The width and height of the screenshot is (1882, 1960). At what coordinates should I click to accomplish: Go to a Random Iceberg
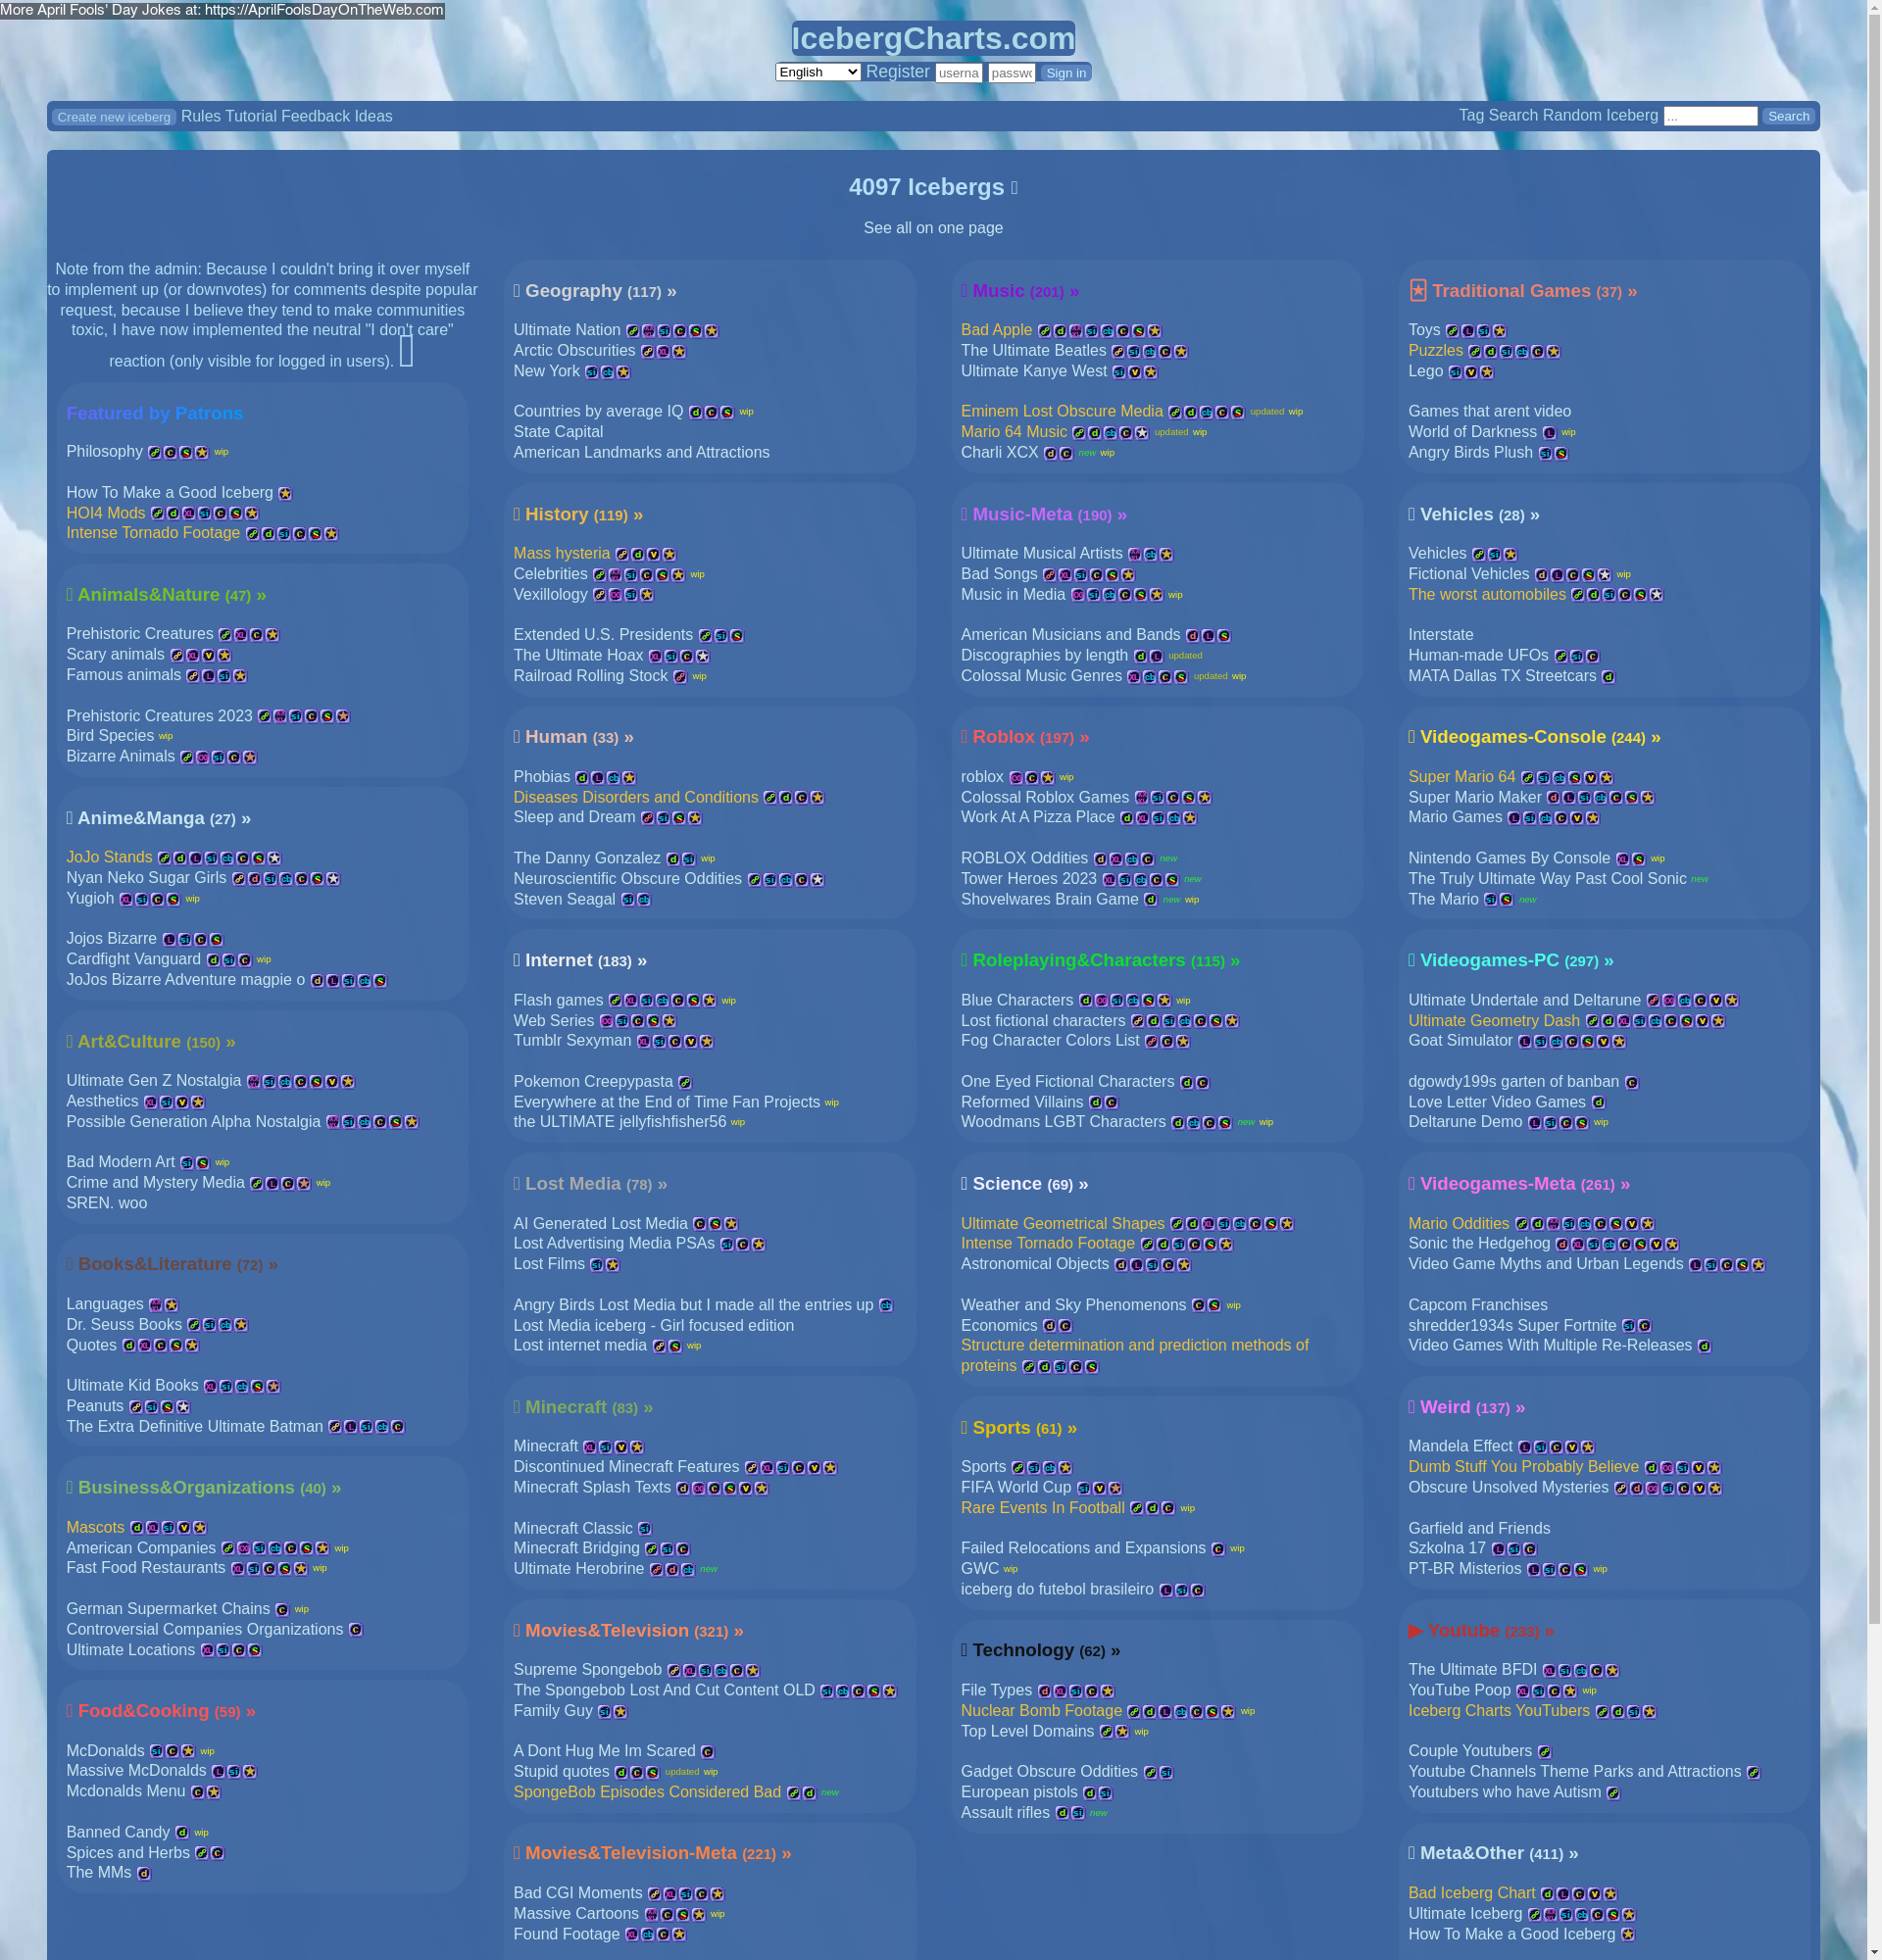1600,115
